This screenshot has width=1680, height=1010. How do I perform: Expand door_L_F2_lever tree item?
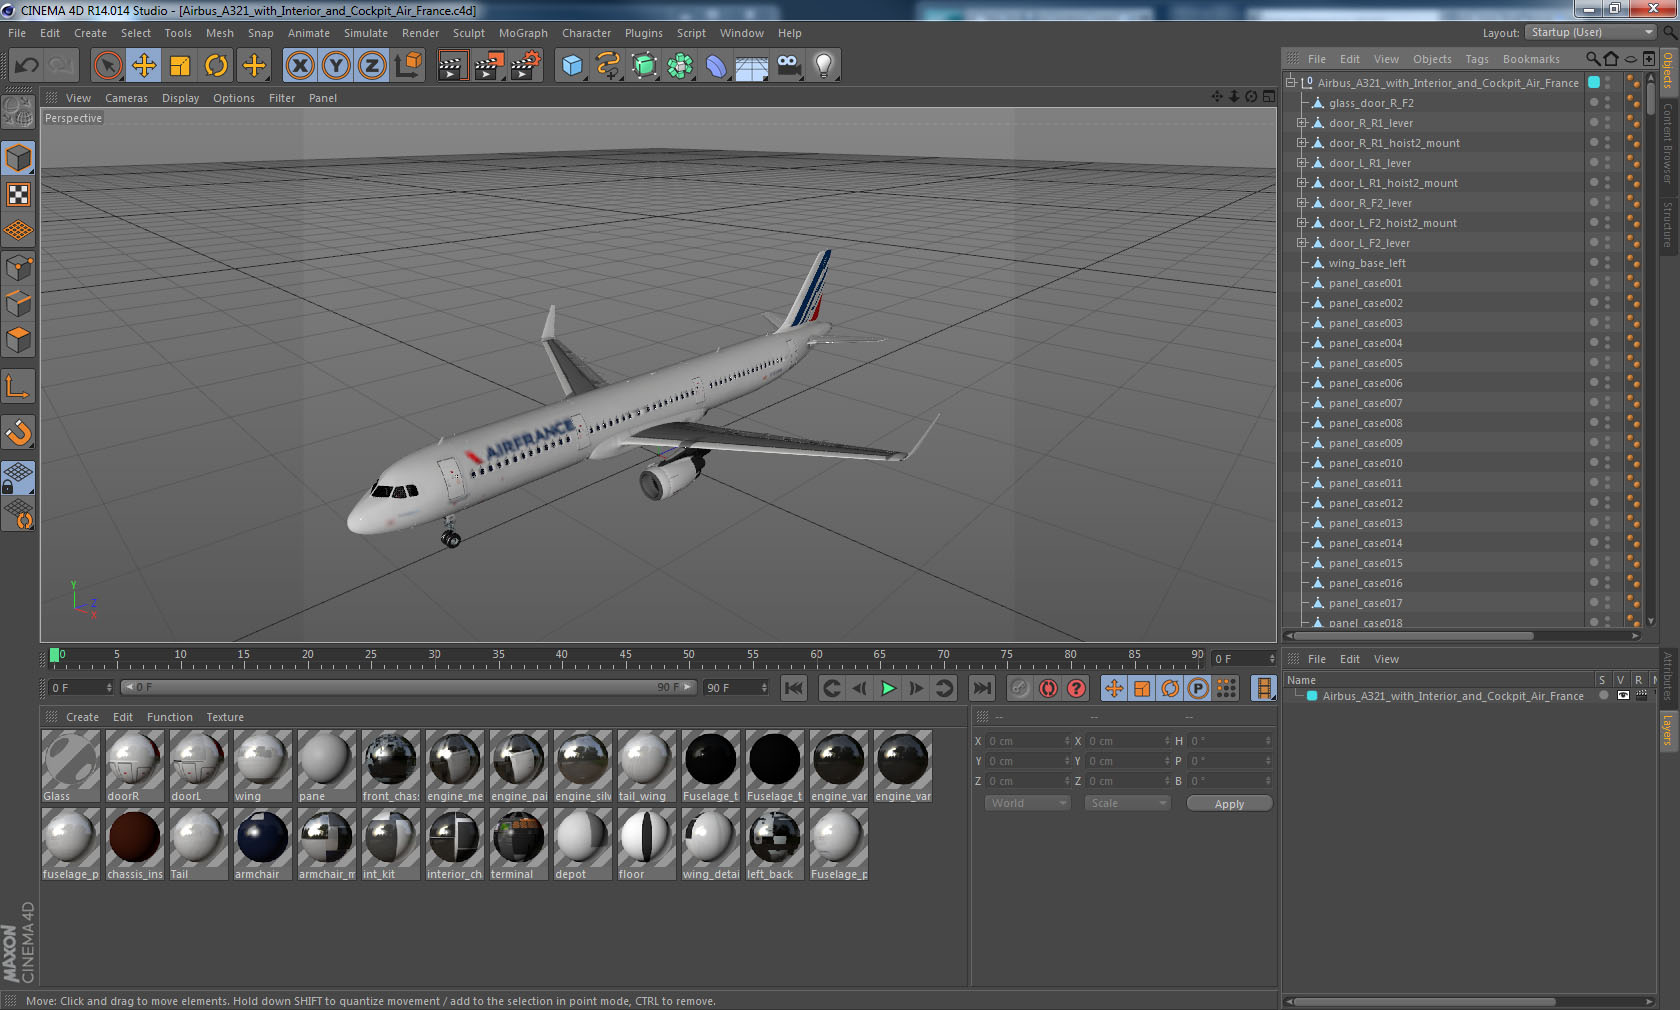point(1302,243)
